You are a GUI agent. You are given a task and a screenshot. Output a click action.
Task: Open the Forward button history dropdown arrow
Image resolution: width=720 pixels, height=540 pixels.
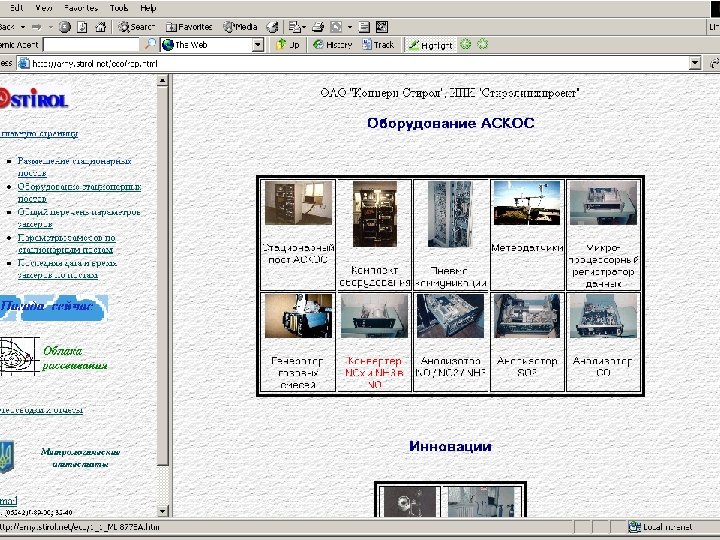point(51,27)
